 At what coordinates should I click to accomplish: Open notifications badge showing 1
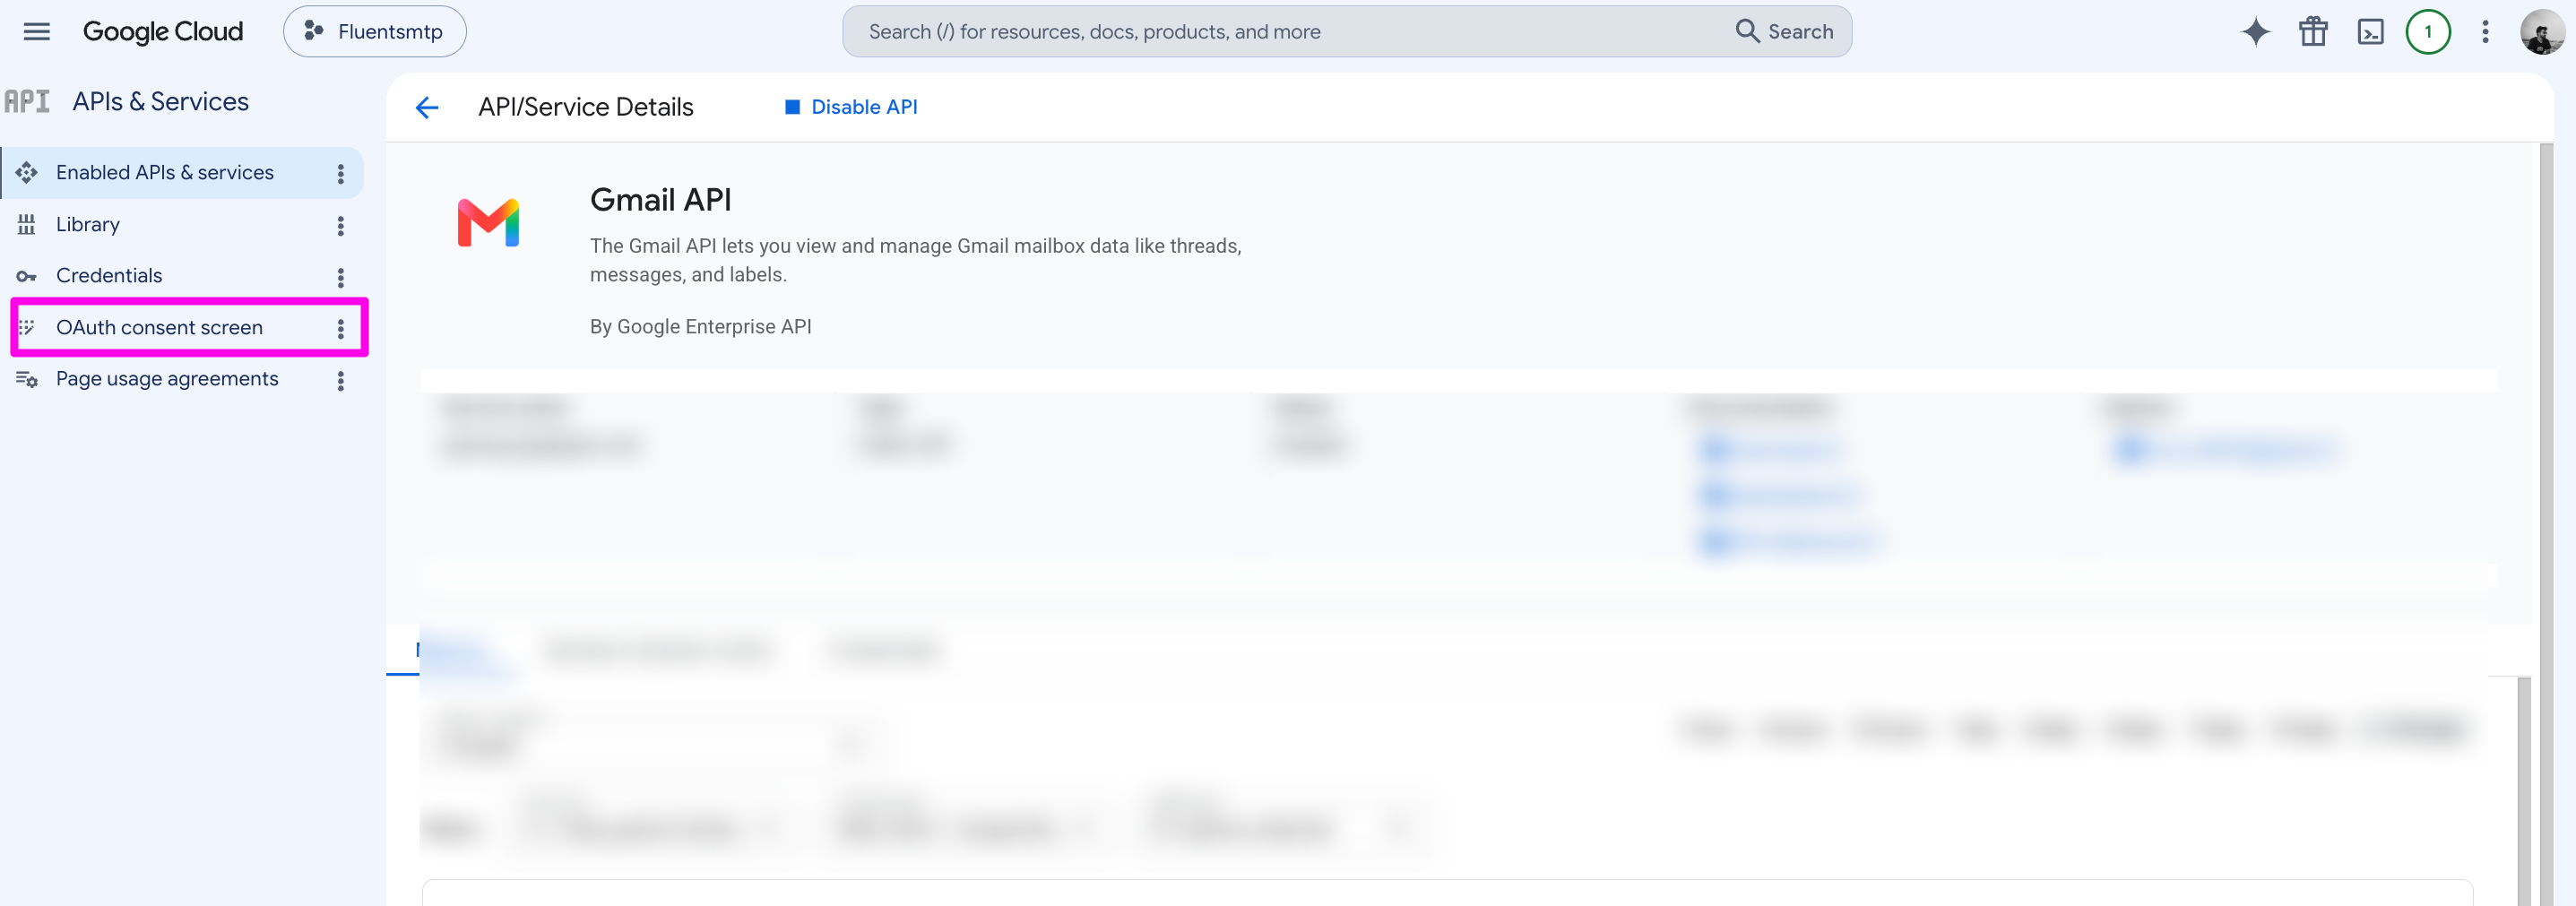[x=2428, y=32]
